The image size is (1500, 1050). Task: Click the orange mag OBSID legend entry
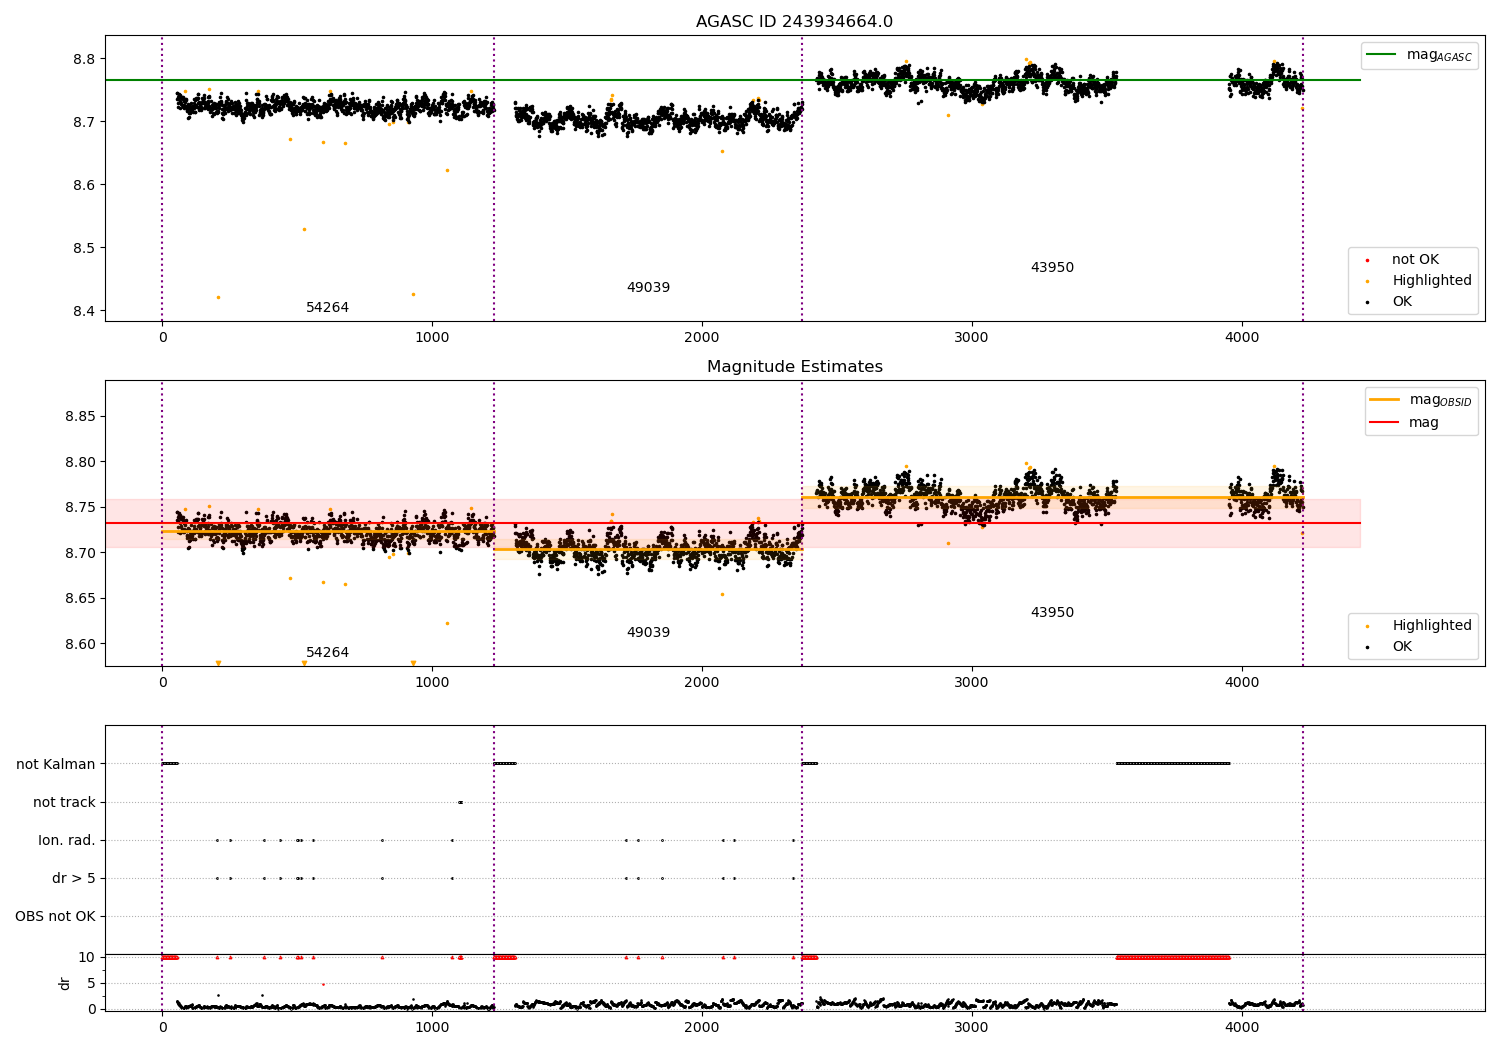(x=1420, y=400)
